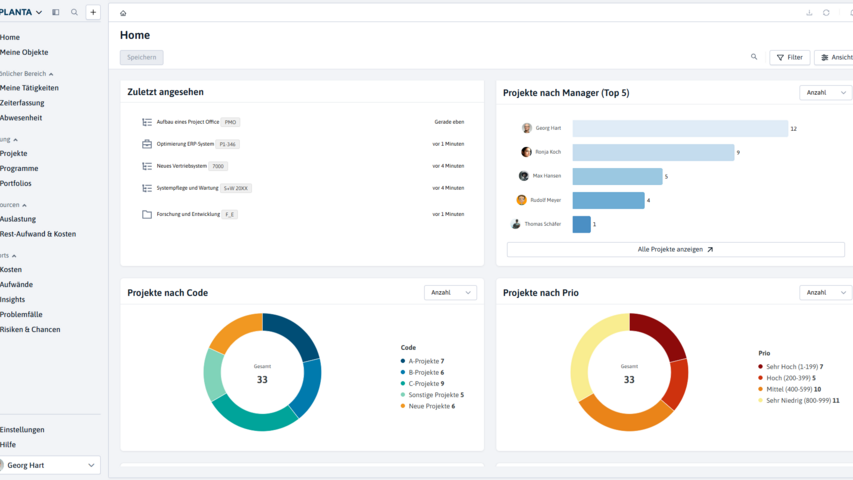Click icon beside Systempflege und Wartung
The height and width of the screenshot is (480, 853).
[147, 188]
